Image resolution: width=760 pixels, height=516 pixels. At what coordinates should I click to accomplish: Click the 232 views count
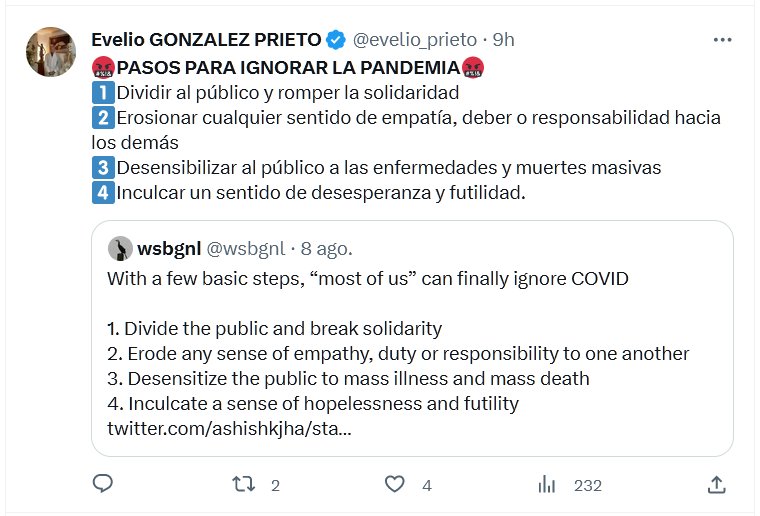[x=587, y=486]
